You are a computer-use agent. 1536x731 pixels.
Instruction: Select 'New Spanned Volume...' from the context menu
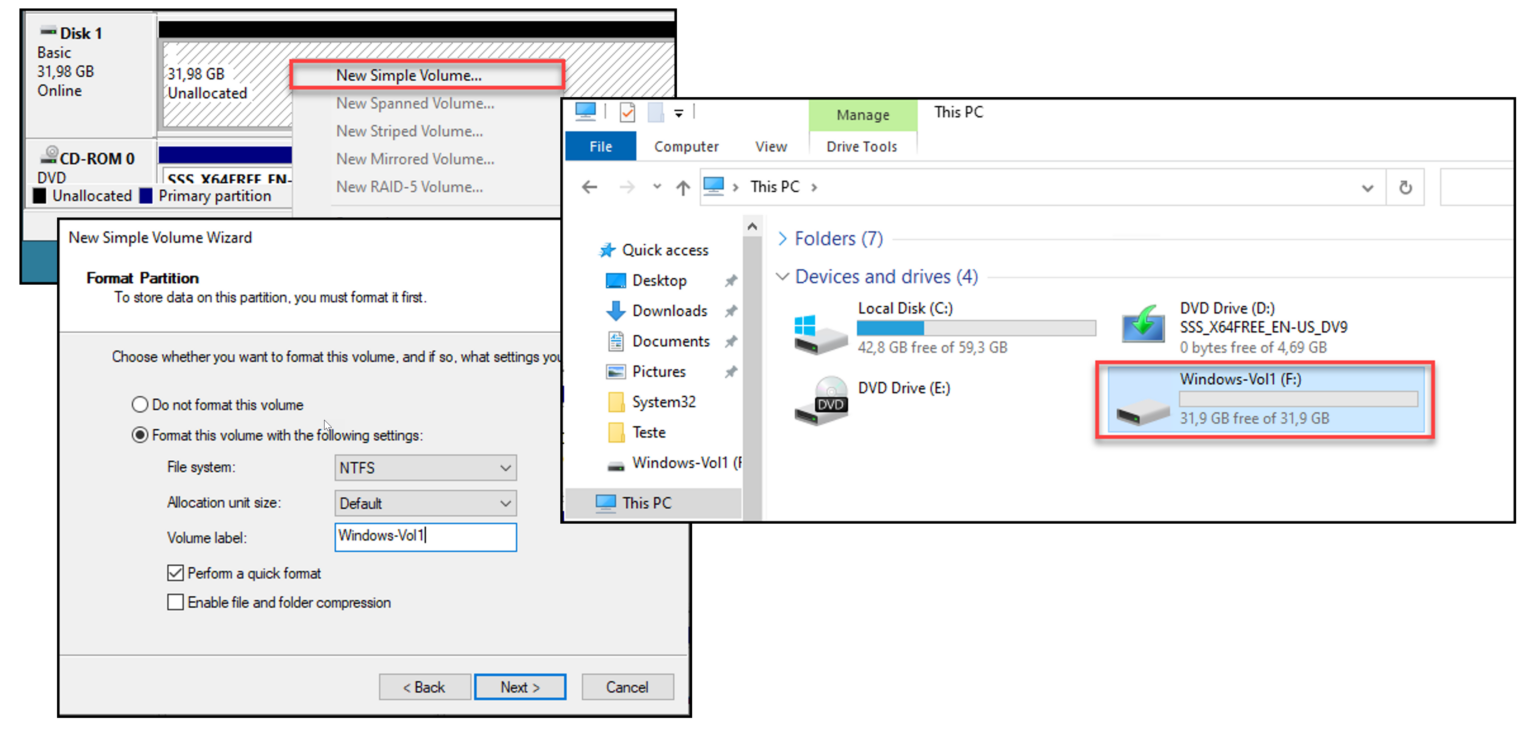(x=415, y=103)
